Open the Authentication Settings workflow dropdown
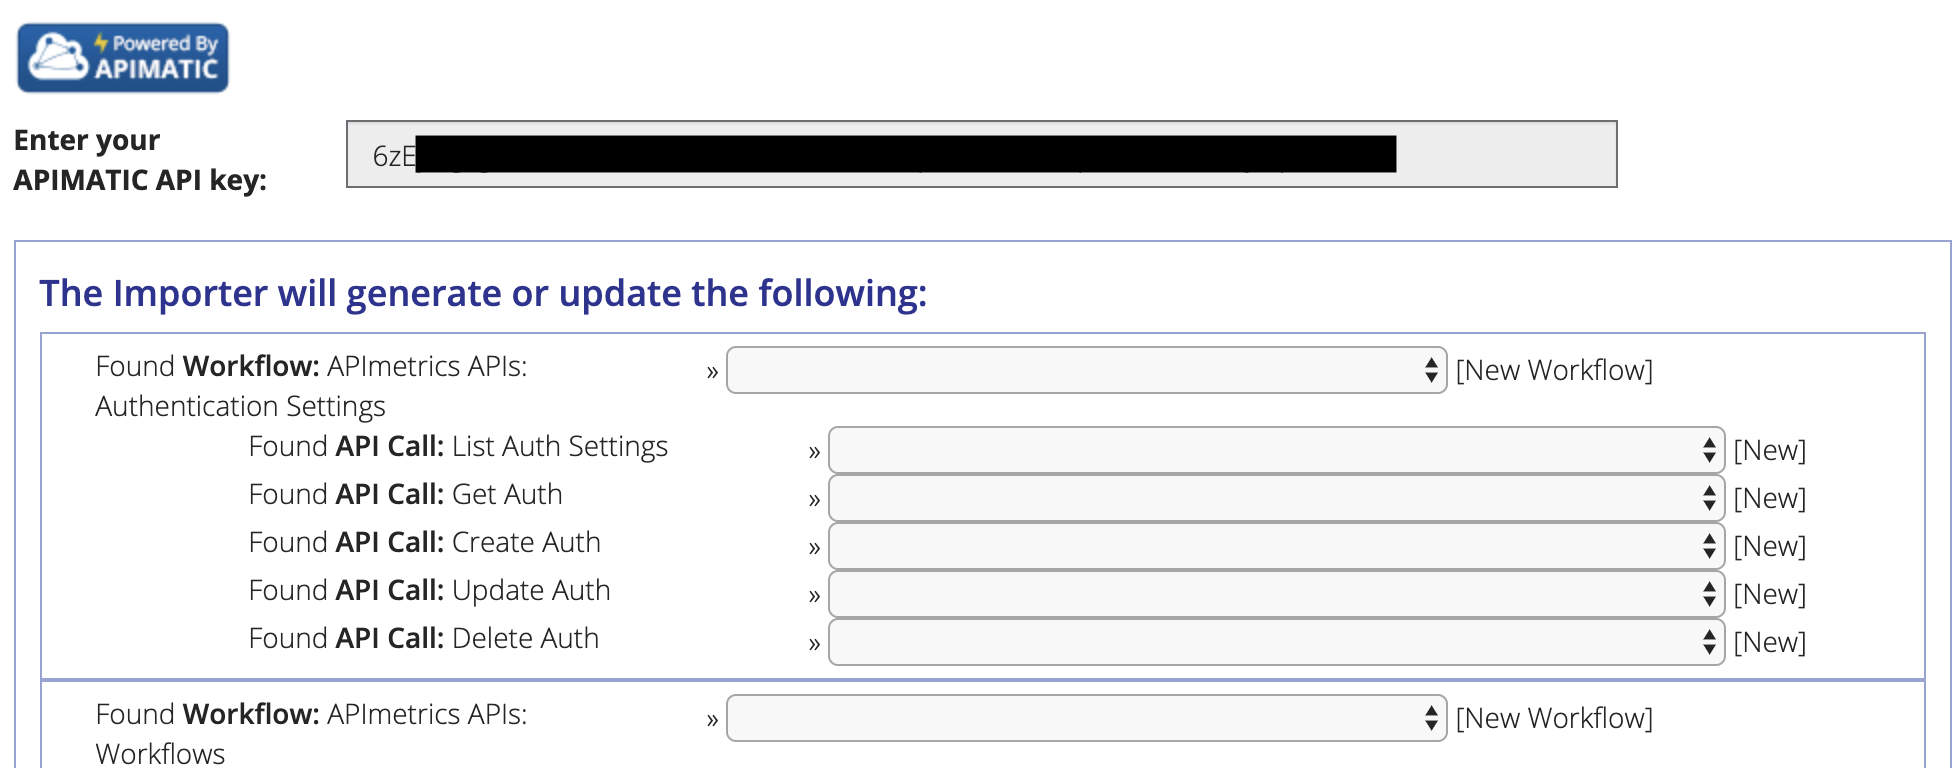Viewport: 1960px width, 768px height. click(x=1086, y=370)
